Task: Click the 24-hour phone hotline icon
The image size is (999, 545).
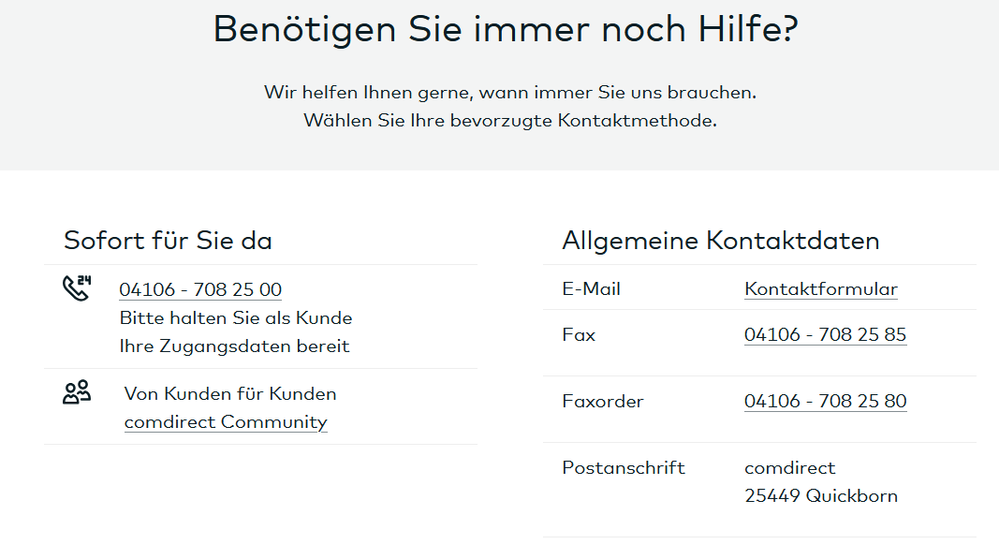Action: pos(76,288)
